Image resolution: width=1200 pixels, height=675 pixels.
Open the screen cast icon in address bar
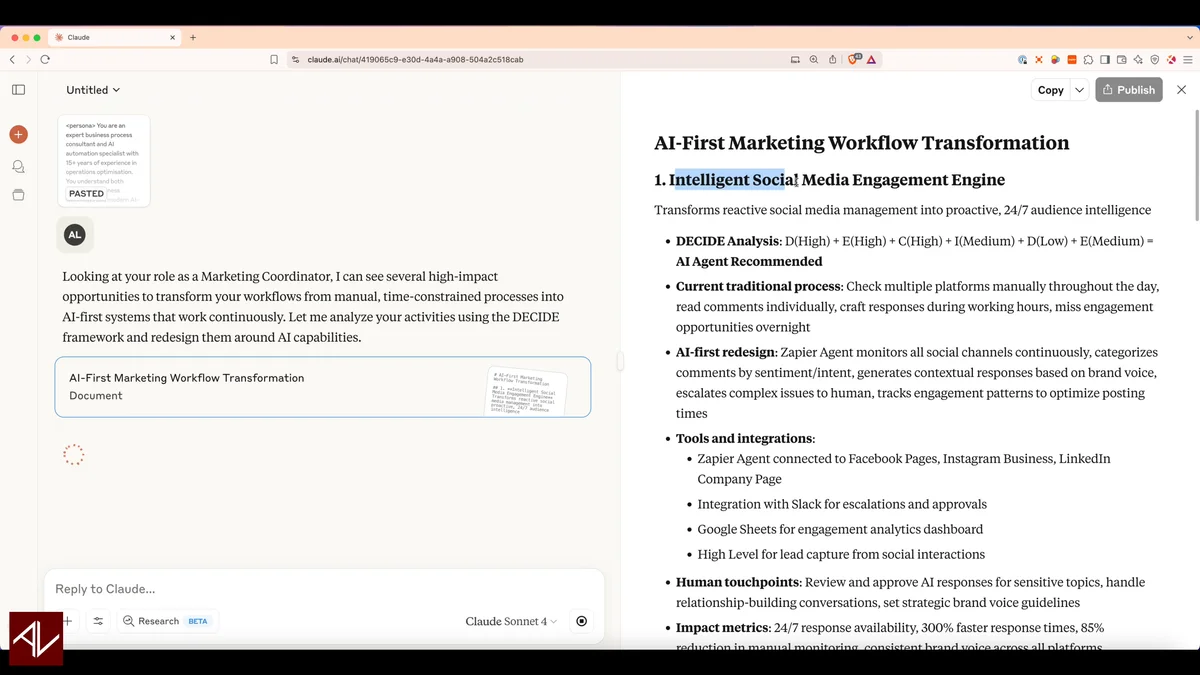[x=795, y=60]
